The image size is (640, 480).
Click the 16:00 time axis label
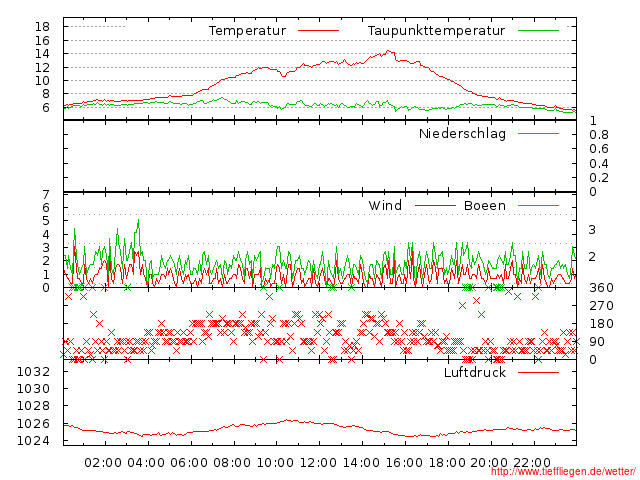(x=404, y=463)
